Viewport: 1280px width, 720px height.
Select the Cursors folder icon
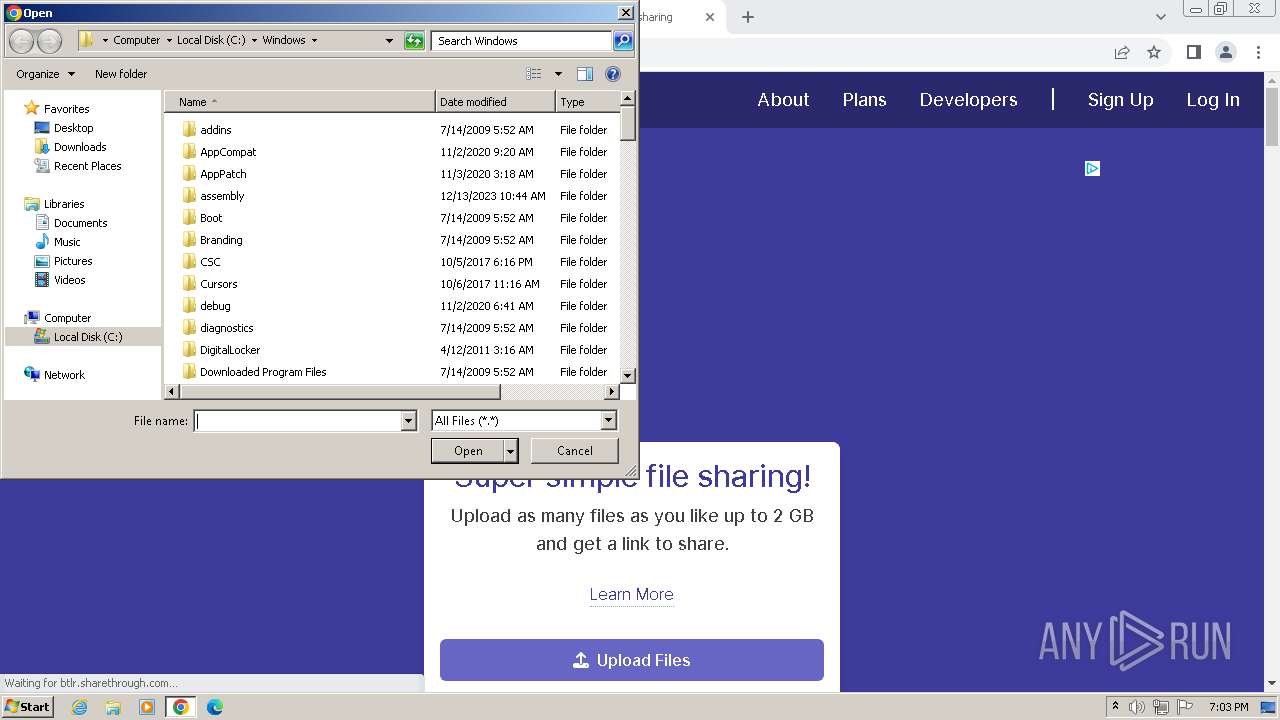pos(189,284)
